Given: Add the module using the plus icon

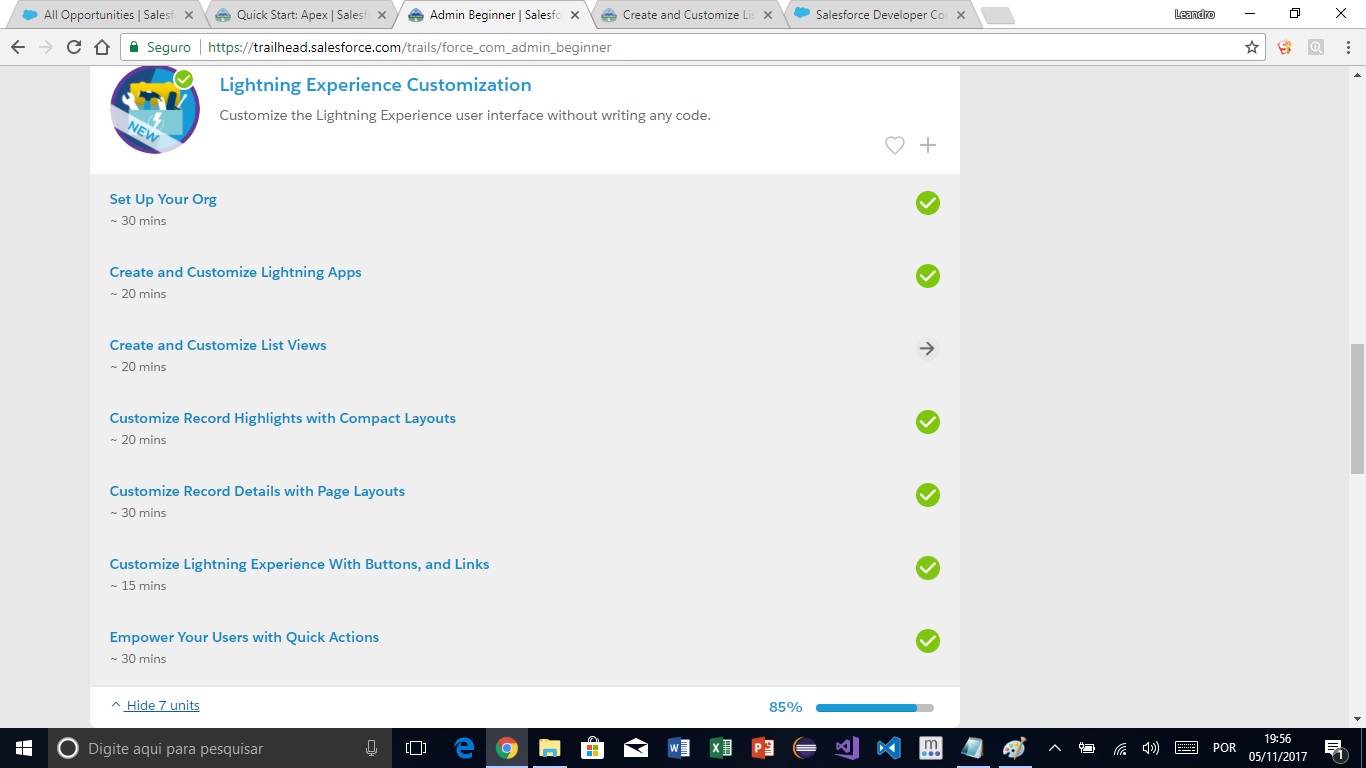Looking at the screenshot, I should pos(928,145).
